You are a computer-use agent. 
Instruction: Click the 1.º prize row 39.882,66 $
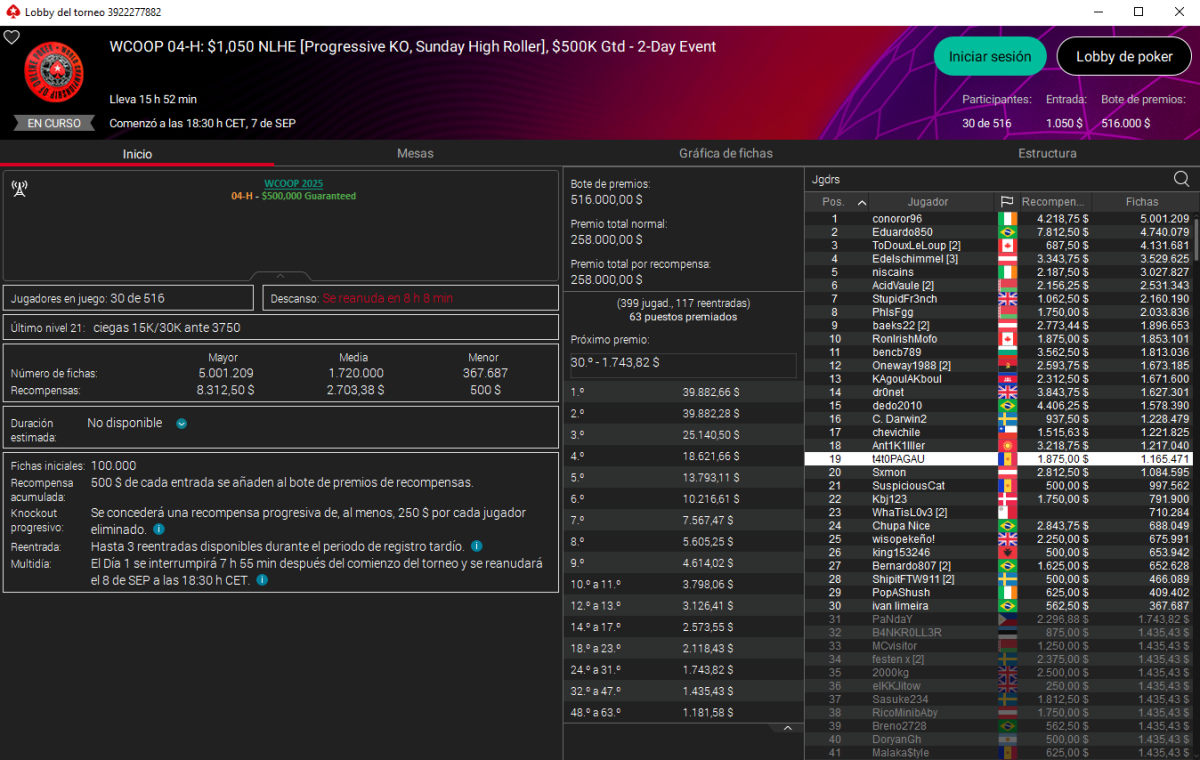click(683, 391)
